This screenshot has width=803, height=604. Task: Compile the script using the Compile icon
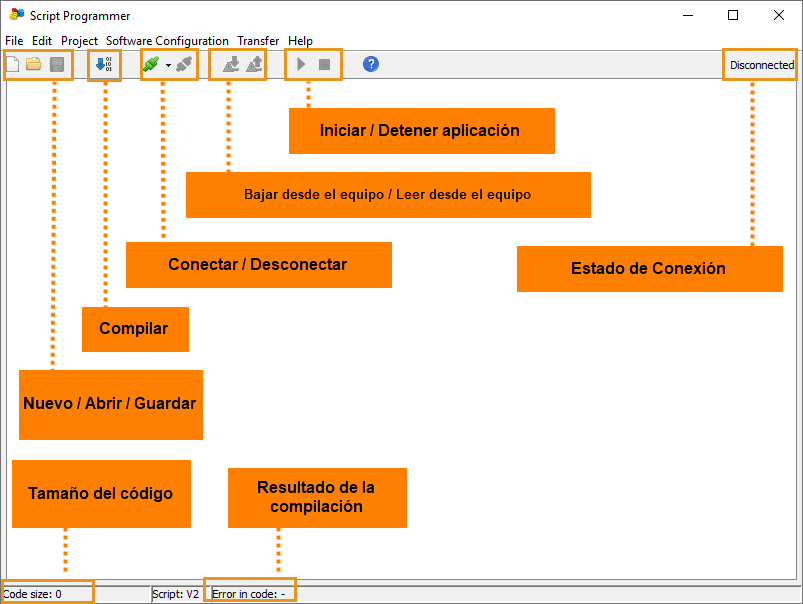coord(104,65)
